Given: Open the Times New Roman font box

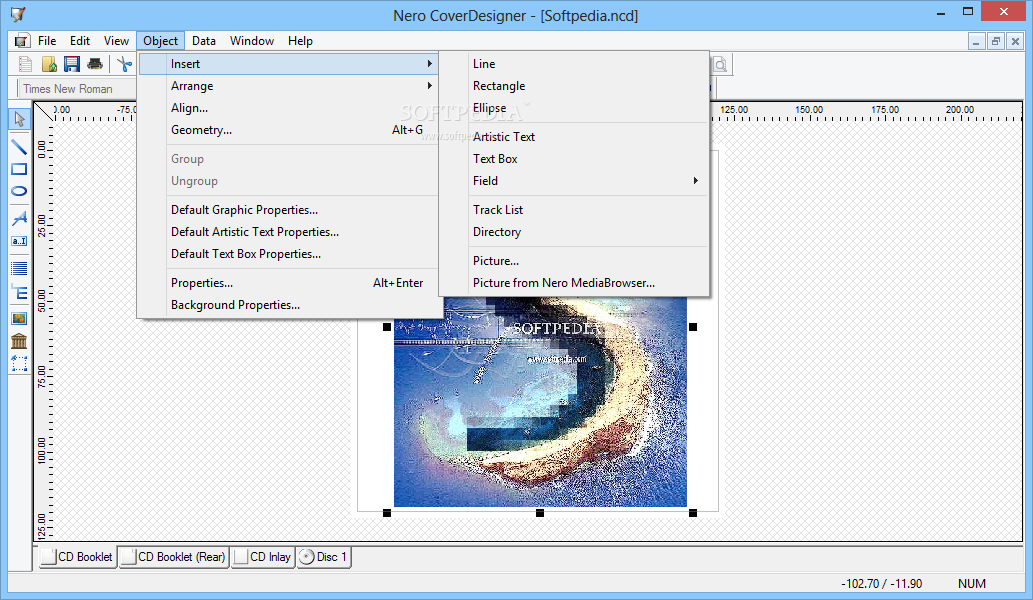Looking at the screenshot, I should [77, 89].
